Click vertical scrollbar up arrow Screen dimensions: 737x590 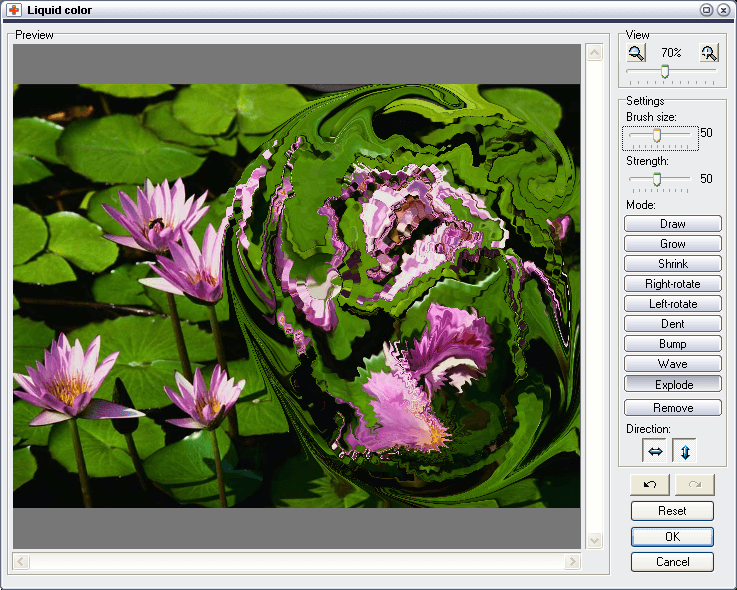595,52
